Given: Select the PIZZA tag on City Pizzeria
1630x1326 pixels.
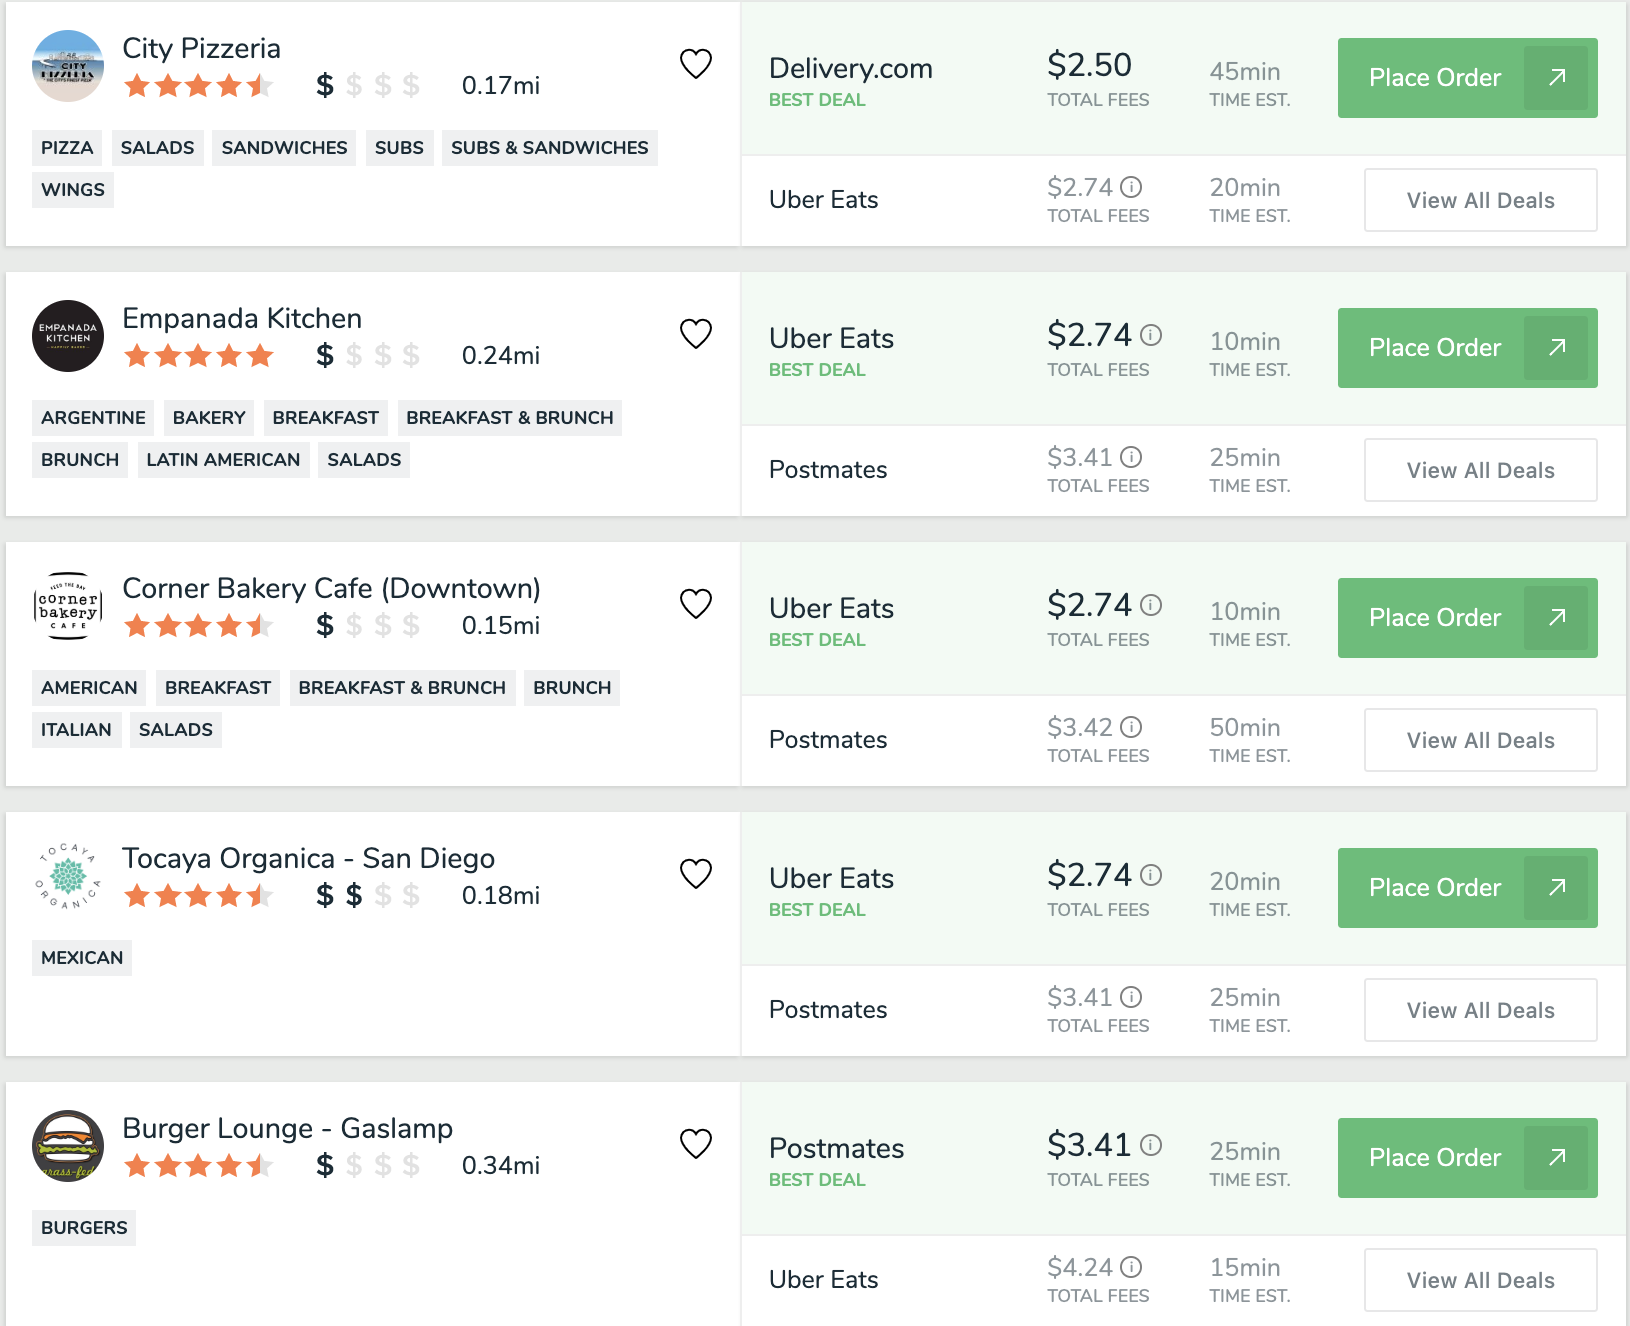Looking at the screenshot, I should (x=67, y=148).
